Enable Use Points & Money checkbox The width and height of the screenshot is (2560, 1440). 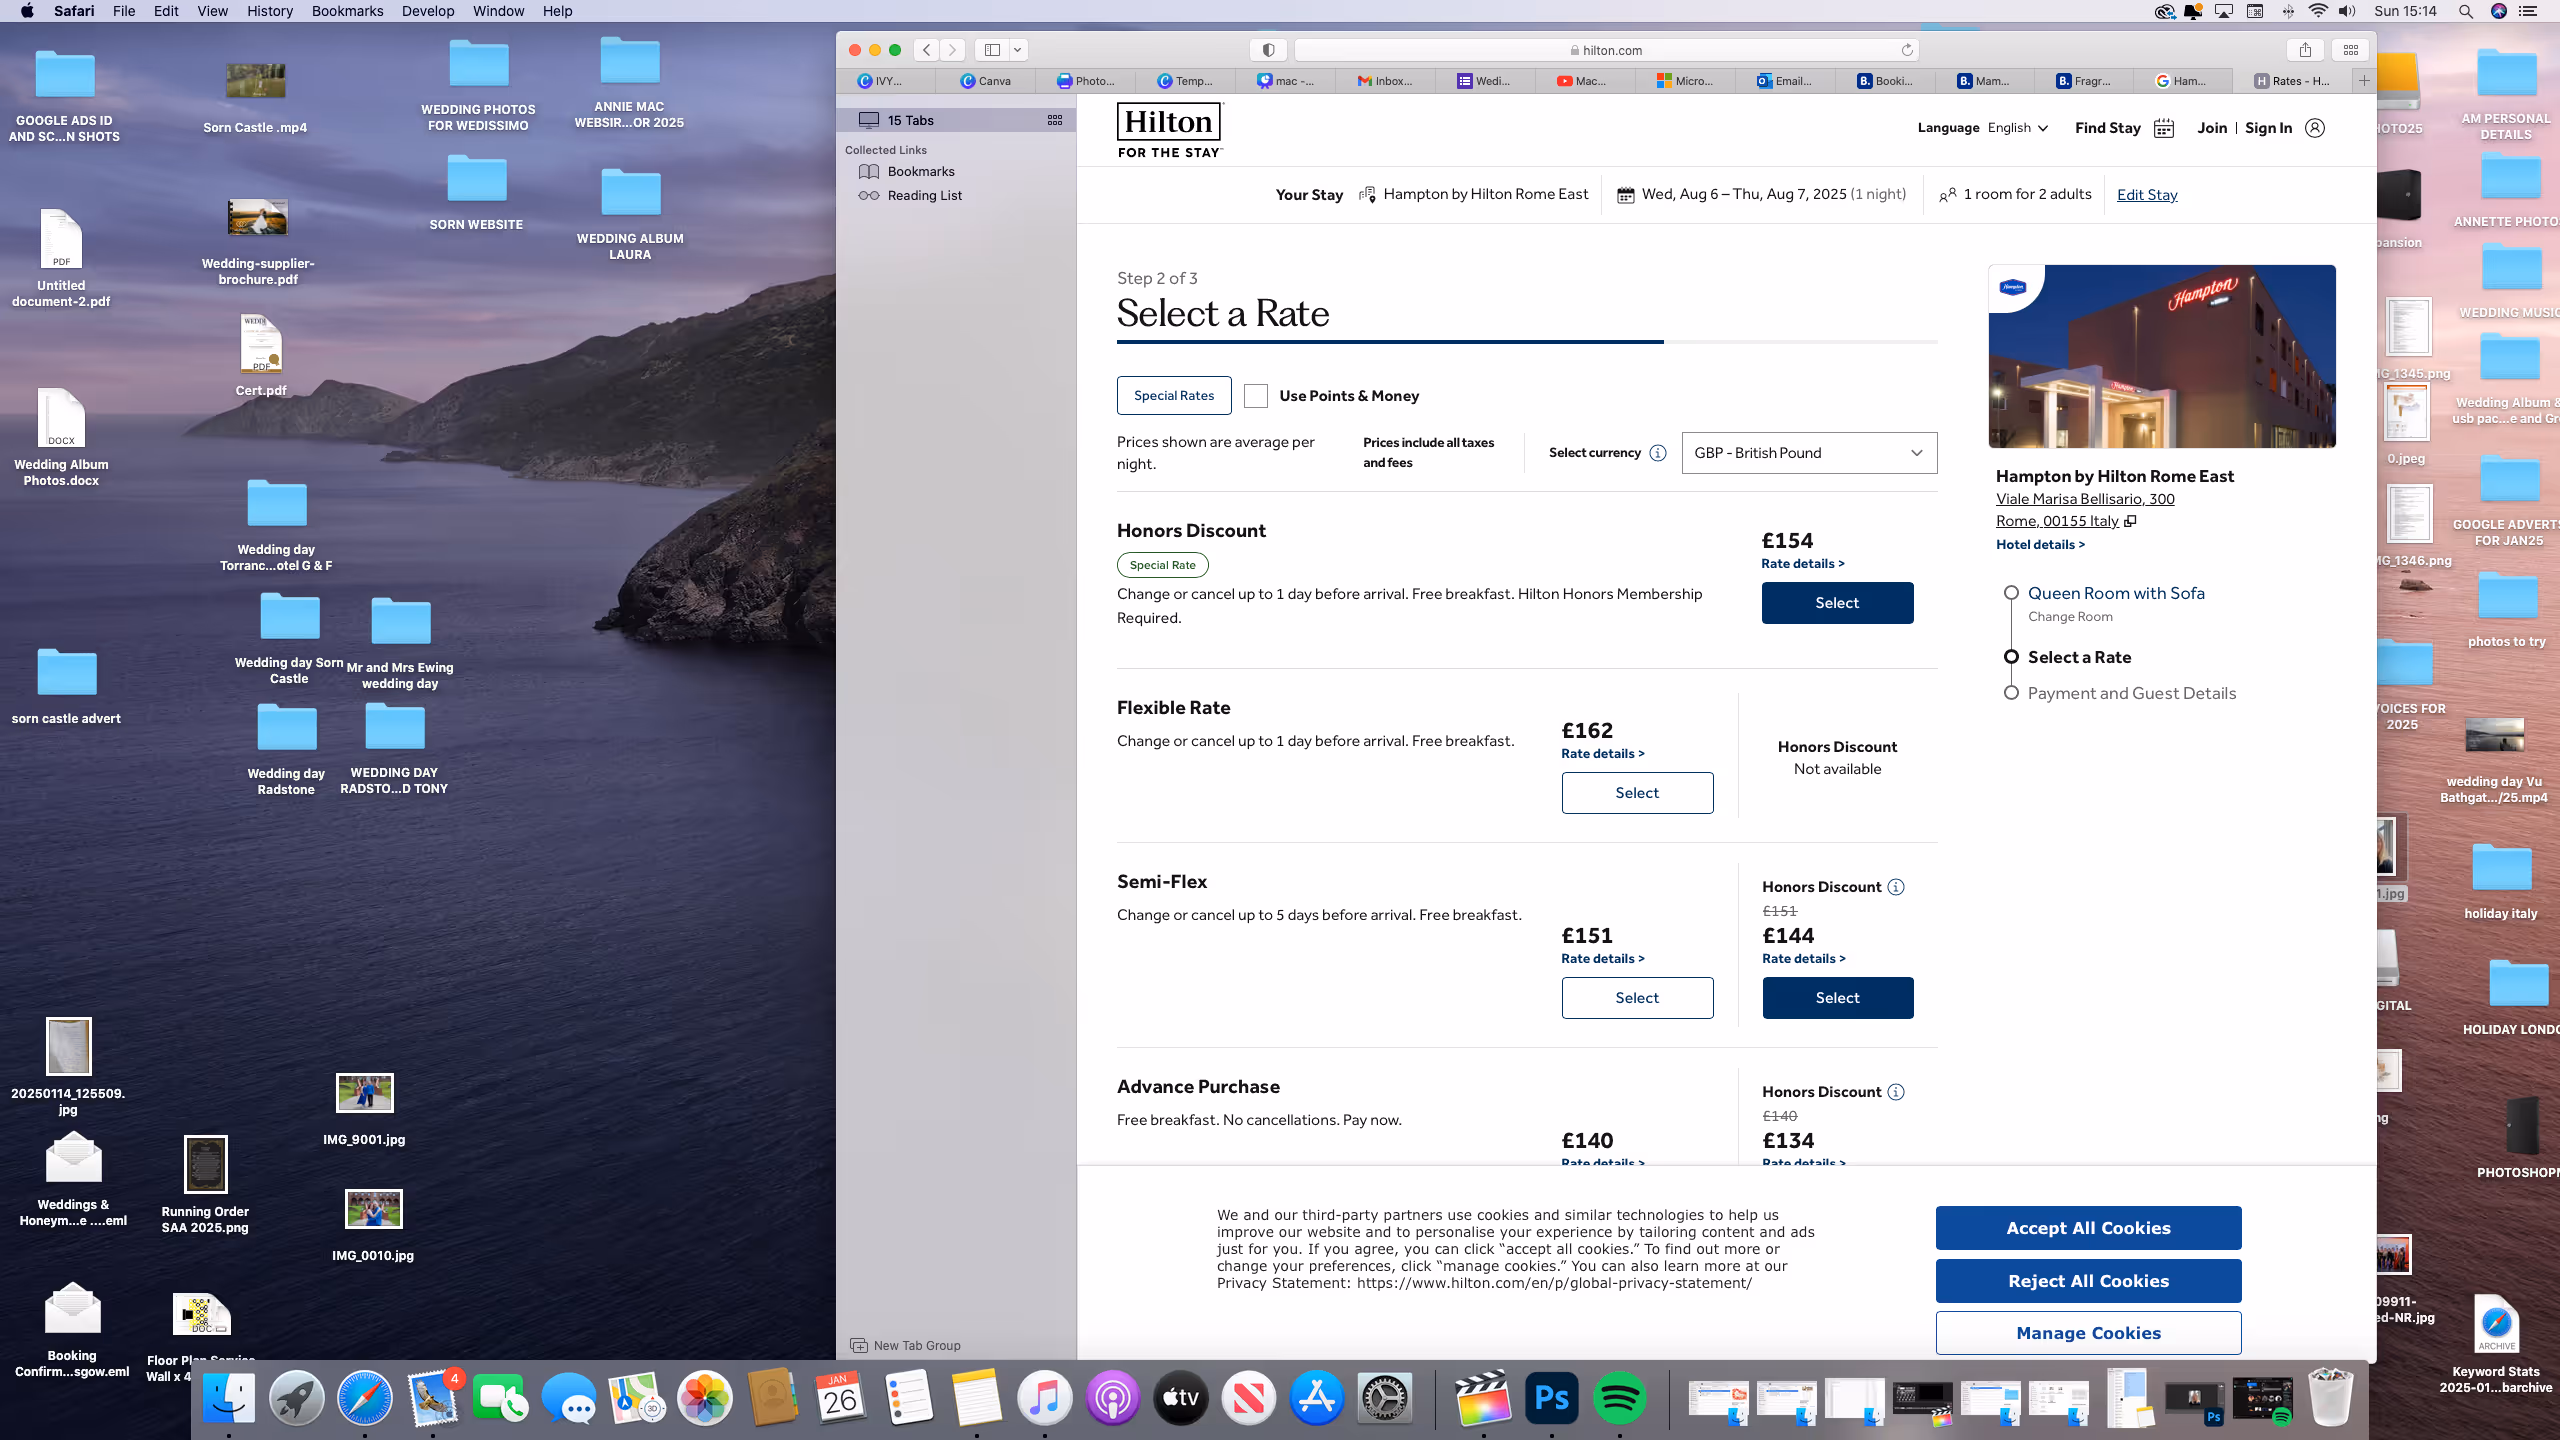1255,396
